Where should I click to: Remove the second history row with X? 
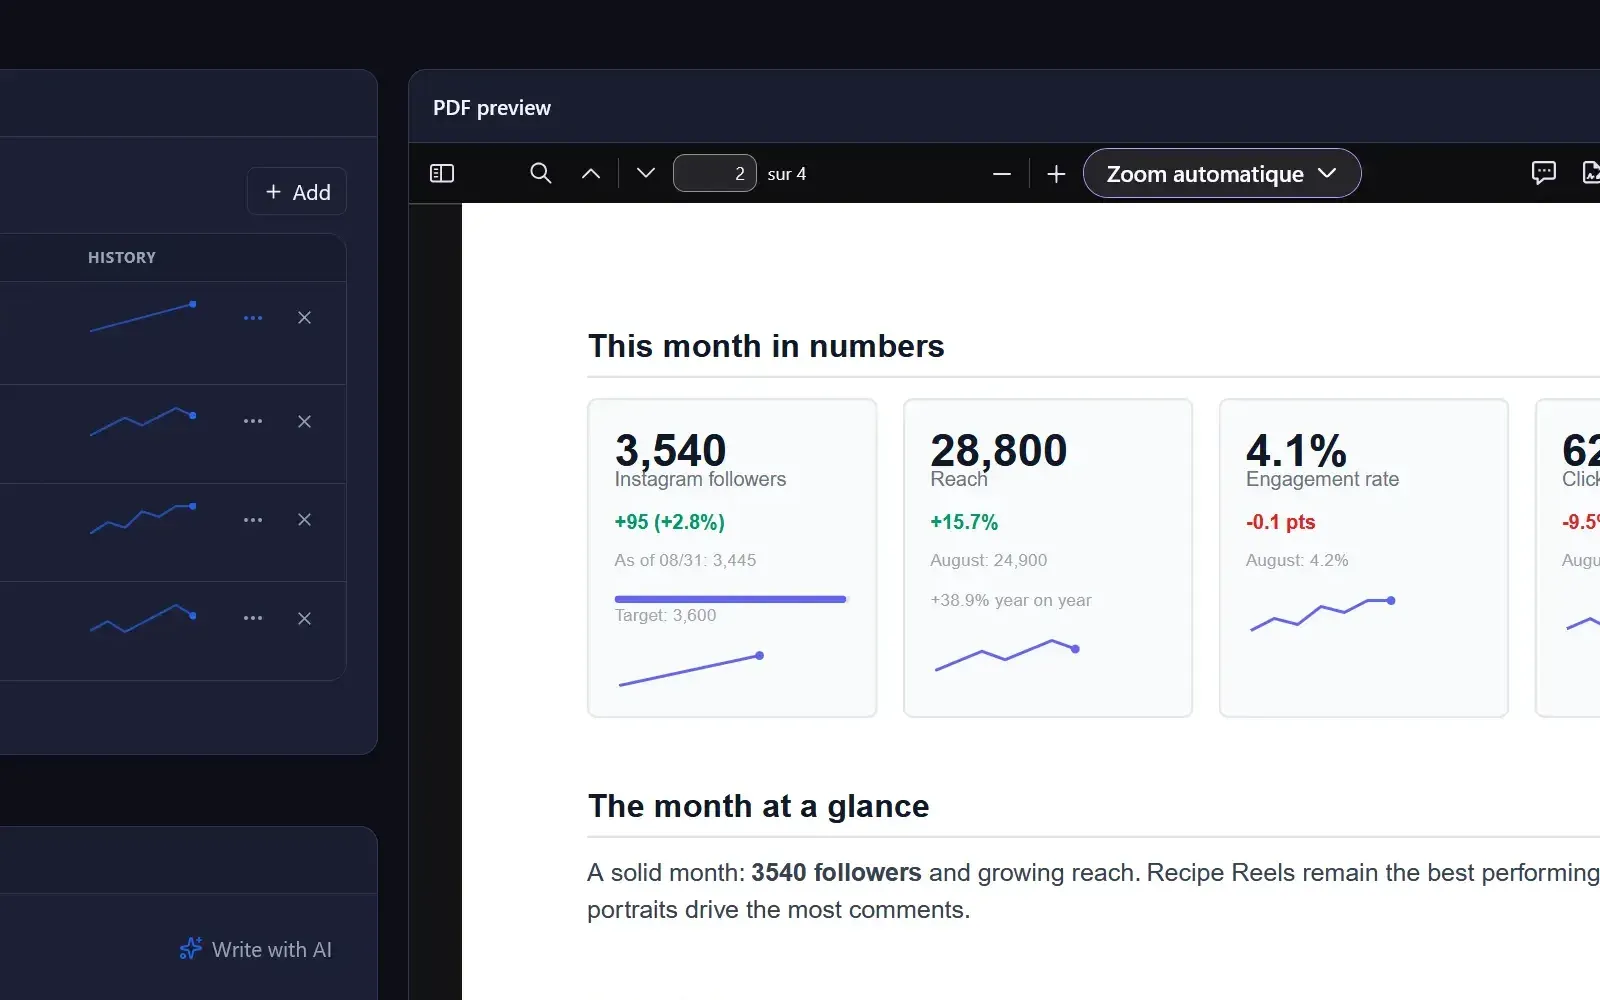coord(305,422)
